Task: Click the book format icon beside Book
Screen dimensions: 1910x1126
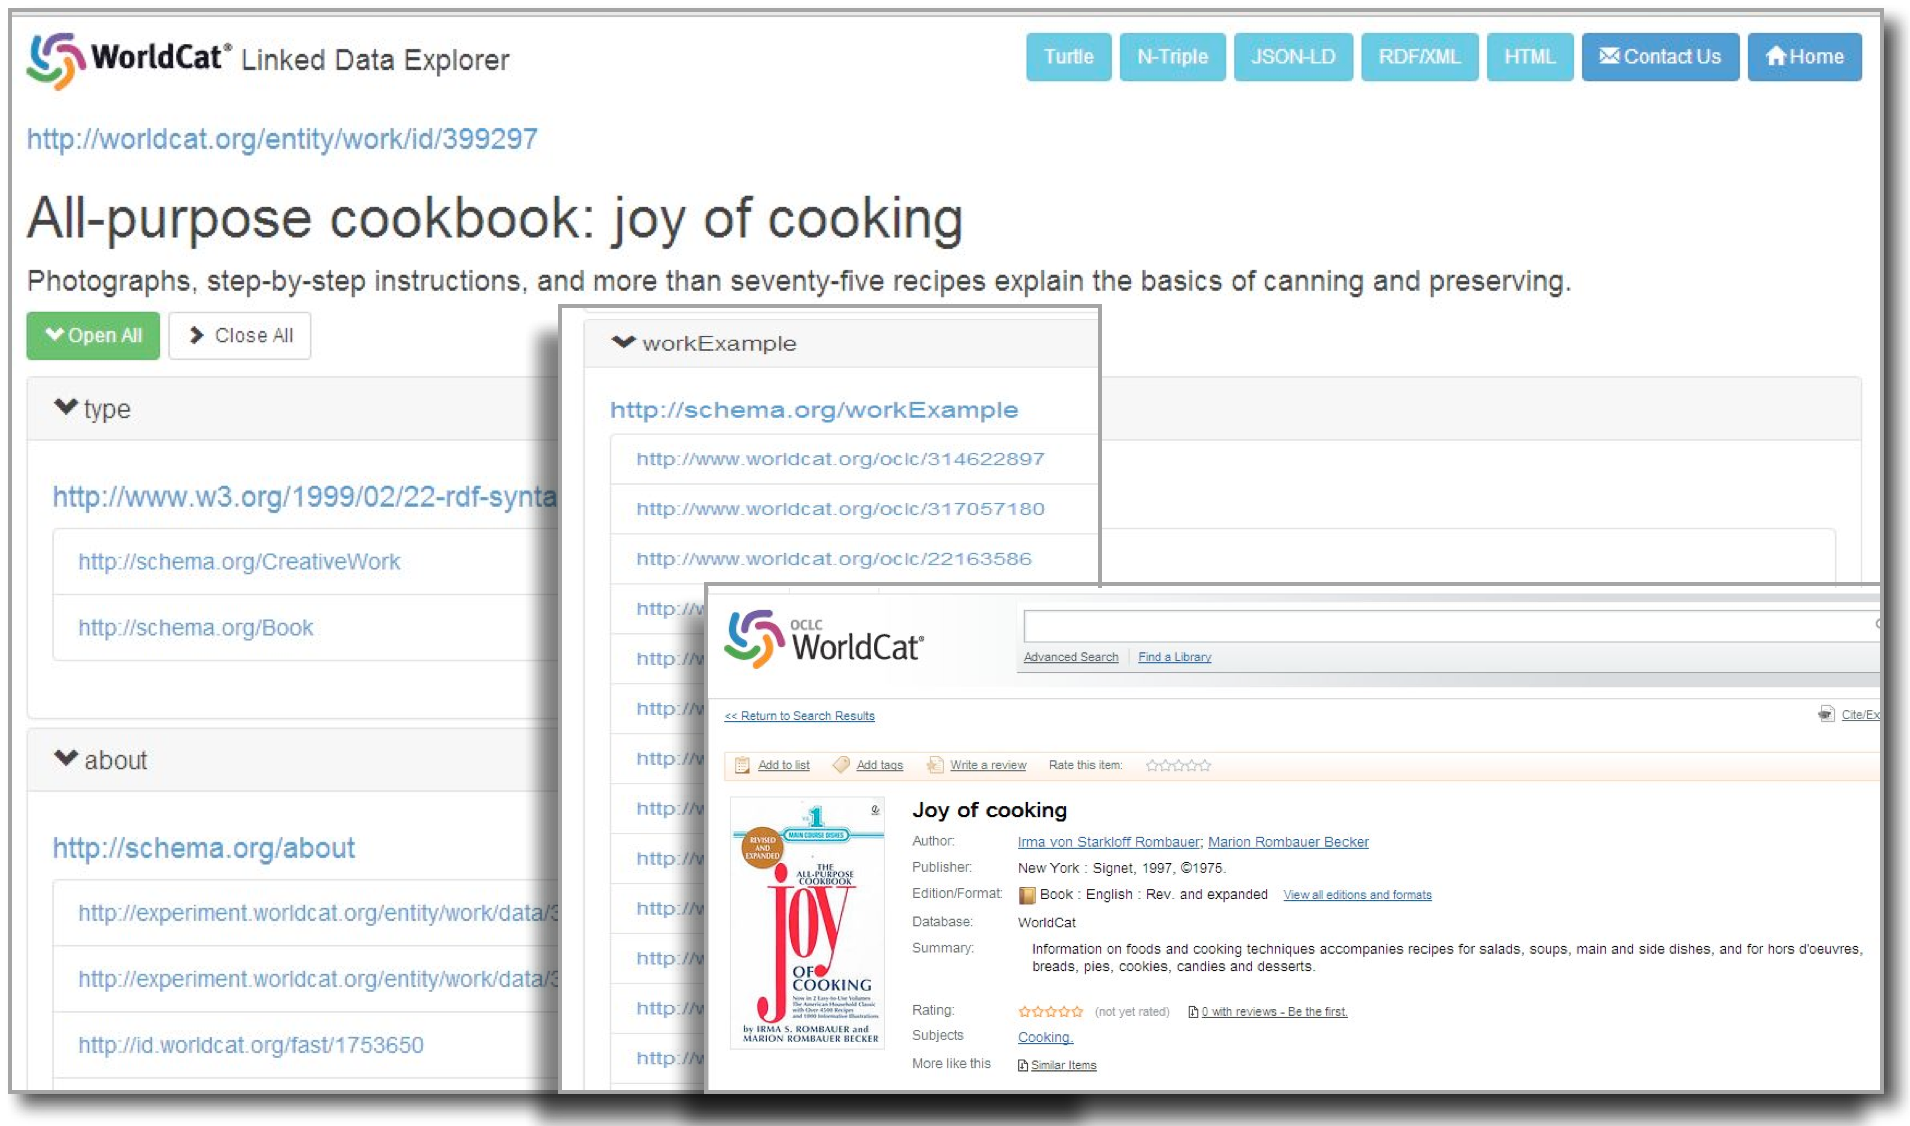Action: point(1027,895)
